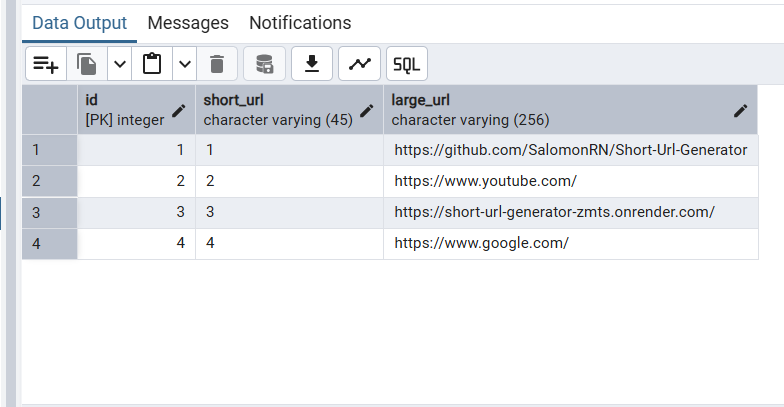Click the Paste rows clipboard icon

pos(152,64)
